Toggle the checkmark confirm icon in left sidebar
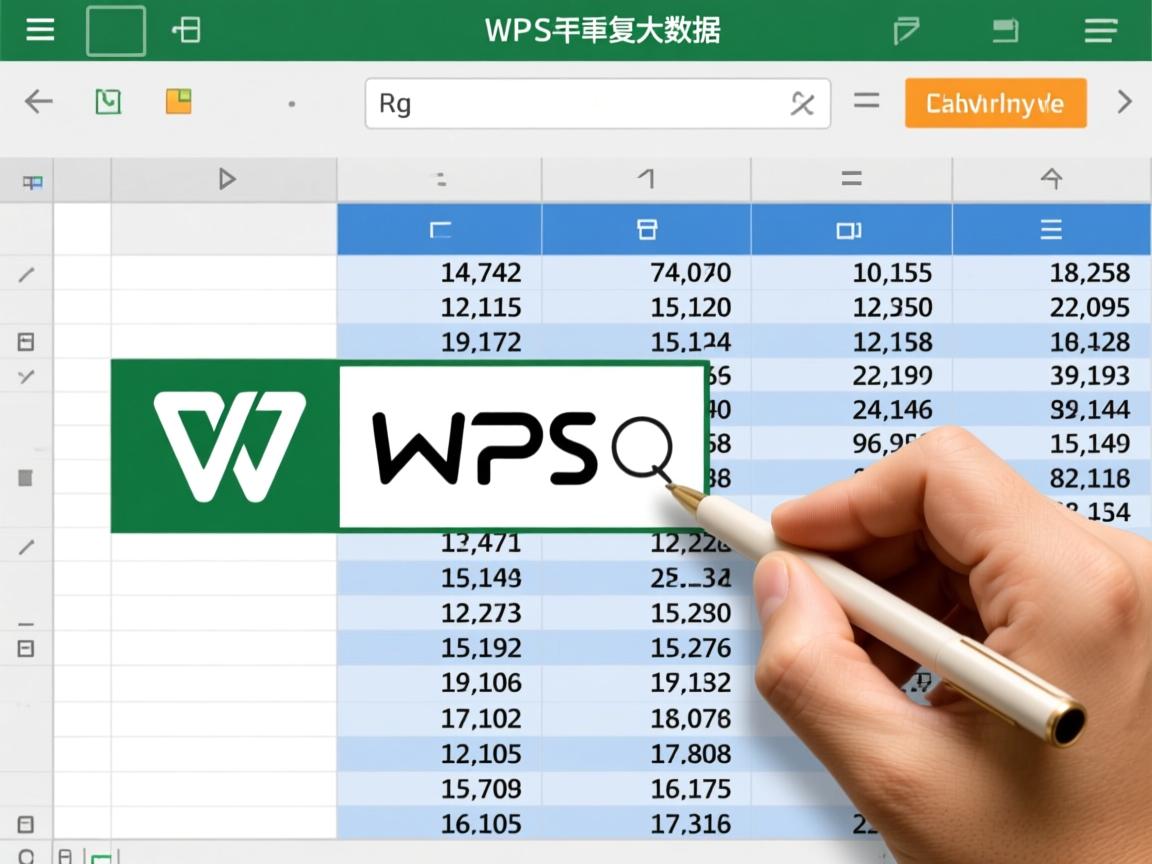The height and width of the screenshot is (864, 1152). [24, 377]
